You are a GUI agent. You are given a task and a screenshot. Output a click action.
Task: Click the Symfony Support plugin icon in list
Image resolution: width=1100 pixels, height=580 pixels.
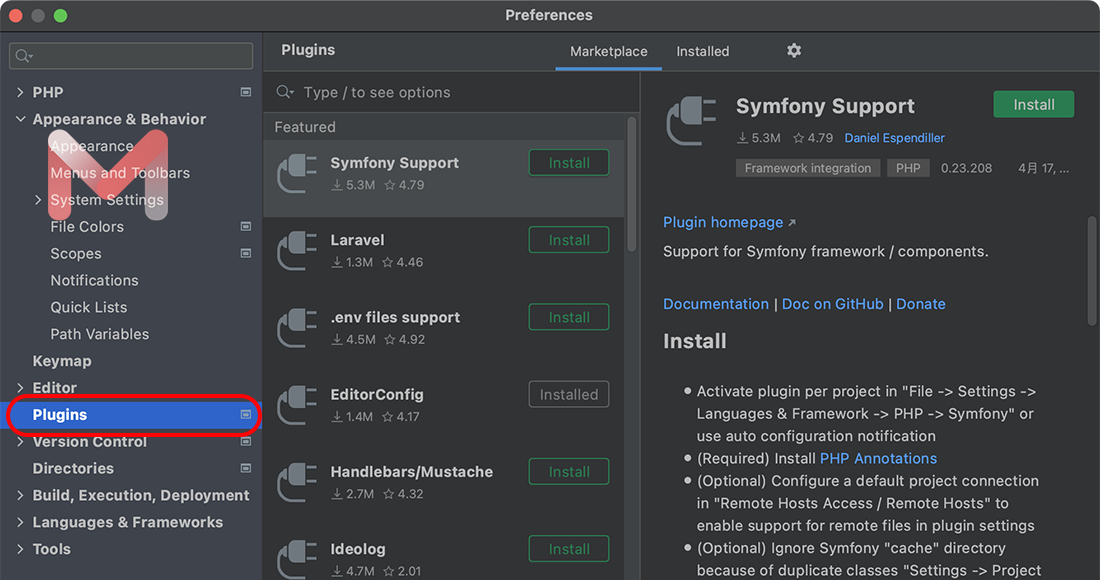click(297, 173)
